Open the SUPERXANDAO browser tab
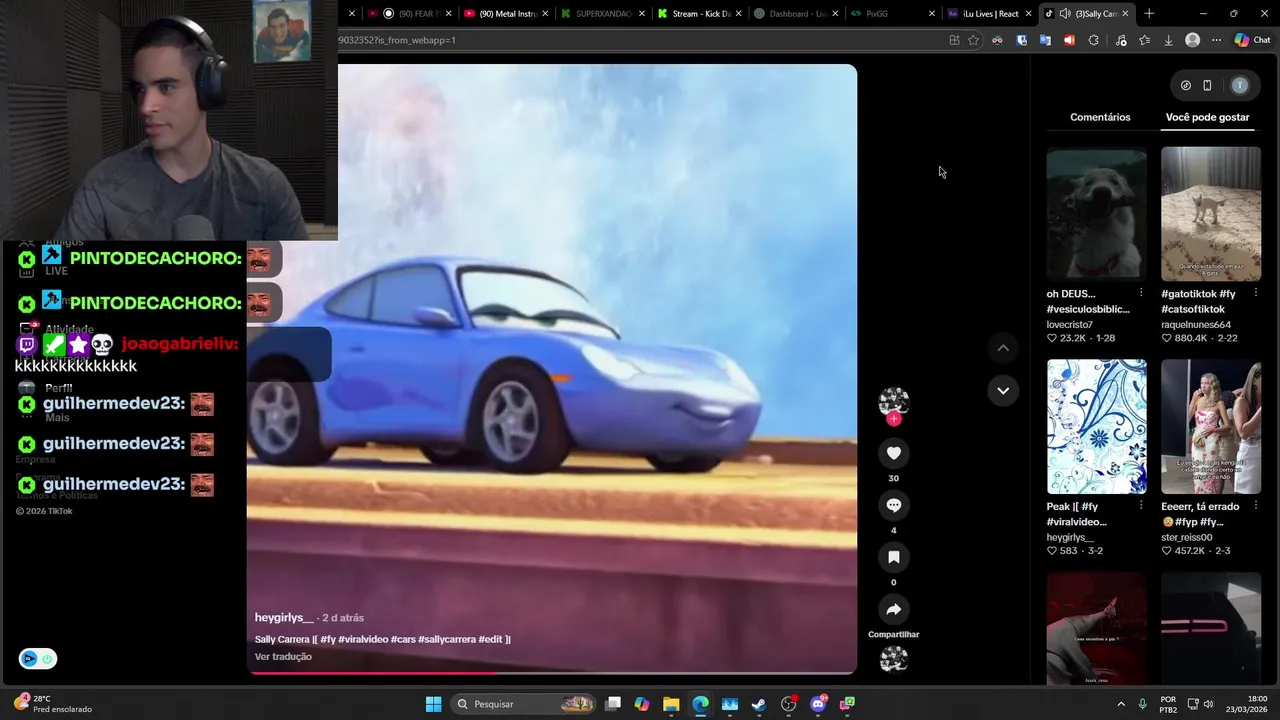The image size is (1280, 720). click(602, 14)
